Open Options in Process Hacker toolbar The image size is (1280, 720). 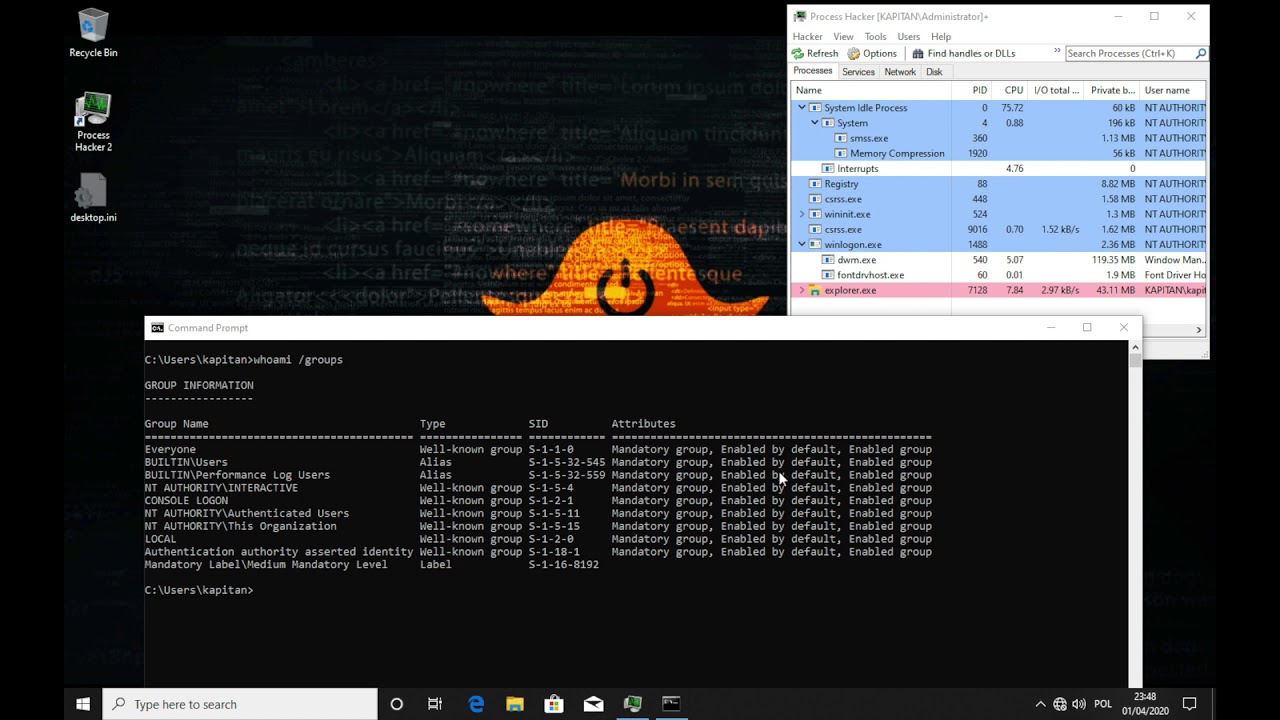(872, 53)
